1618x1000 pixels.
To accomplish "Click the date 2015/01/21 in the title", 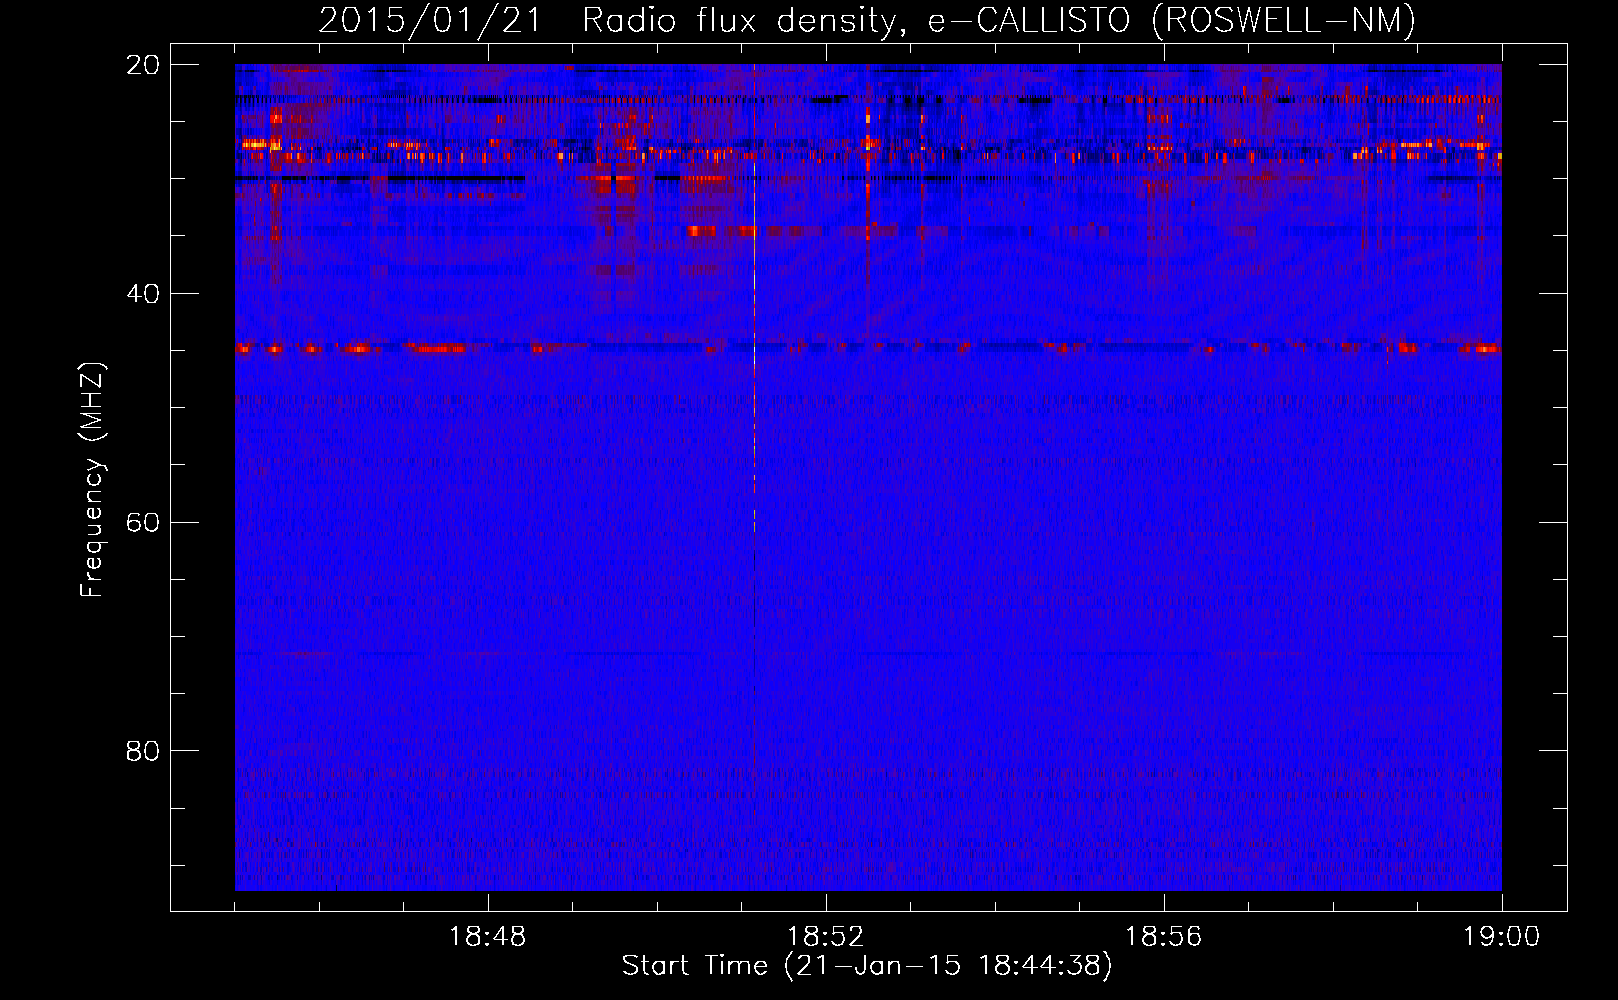I will 430,20.
